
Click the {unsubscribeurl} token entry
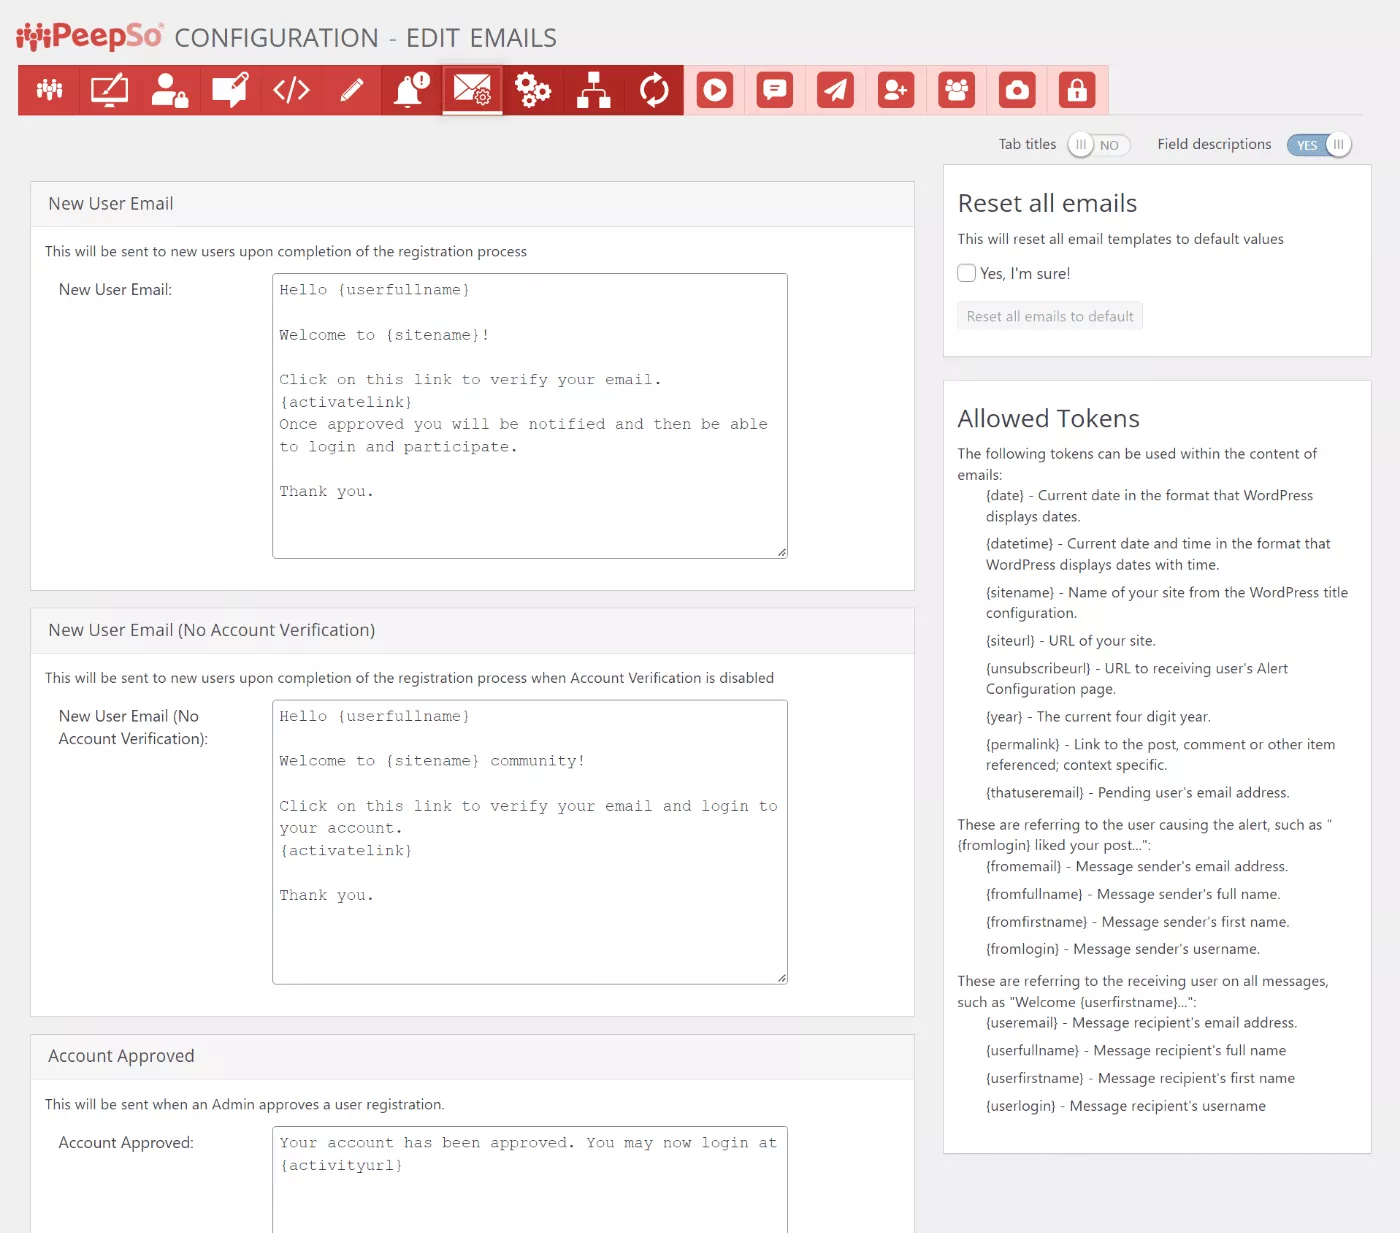tap(1137, 679)
